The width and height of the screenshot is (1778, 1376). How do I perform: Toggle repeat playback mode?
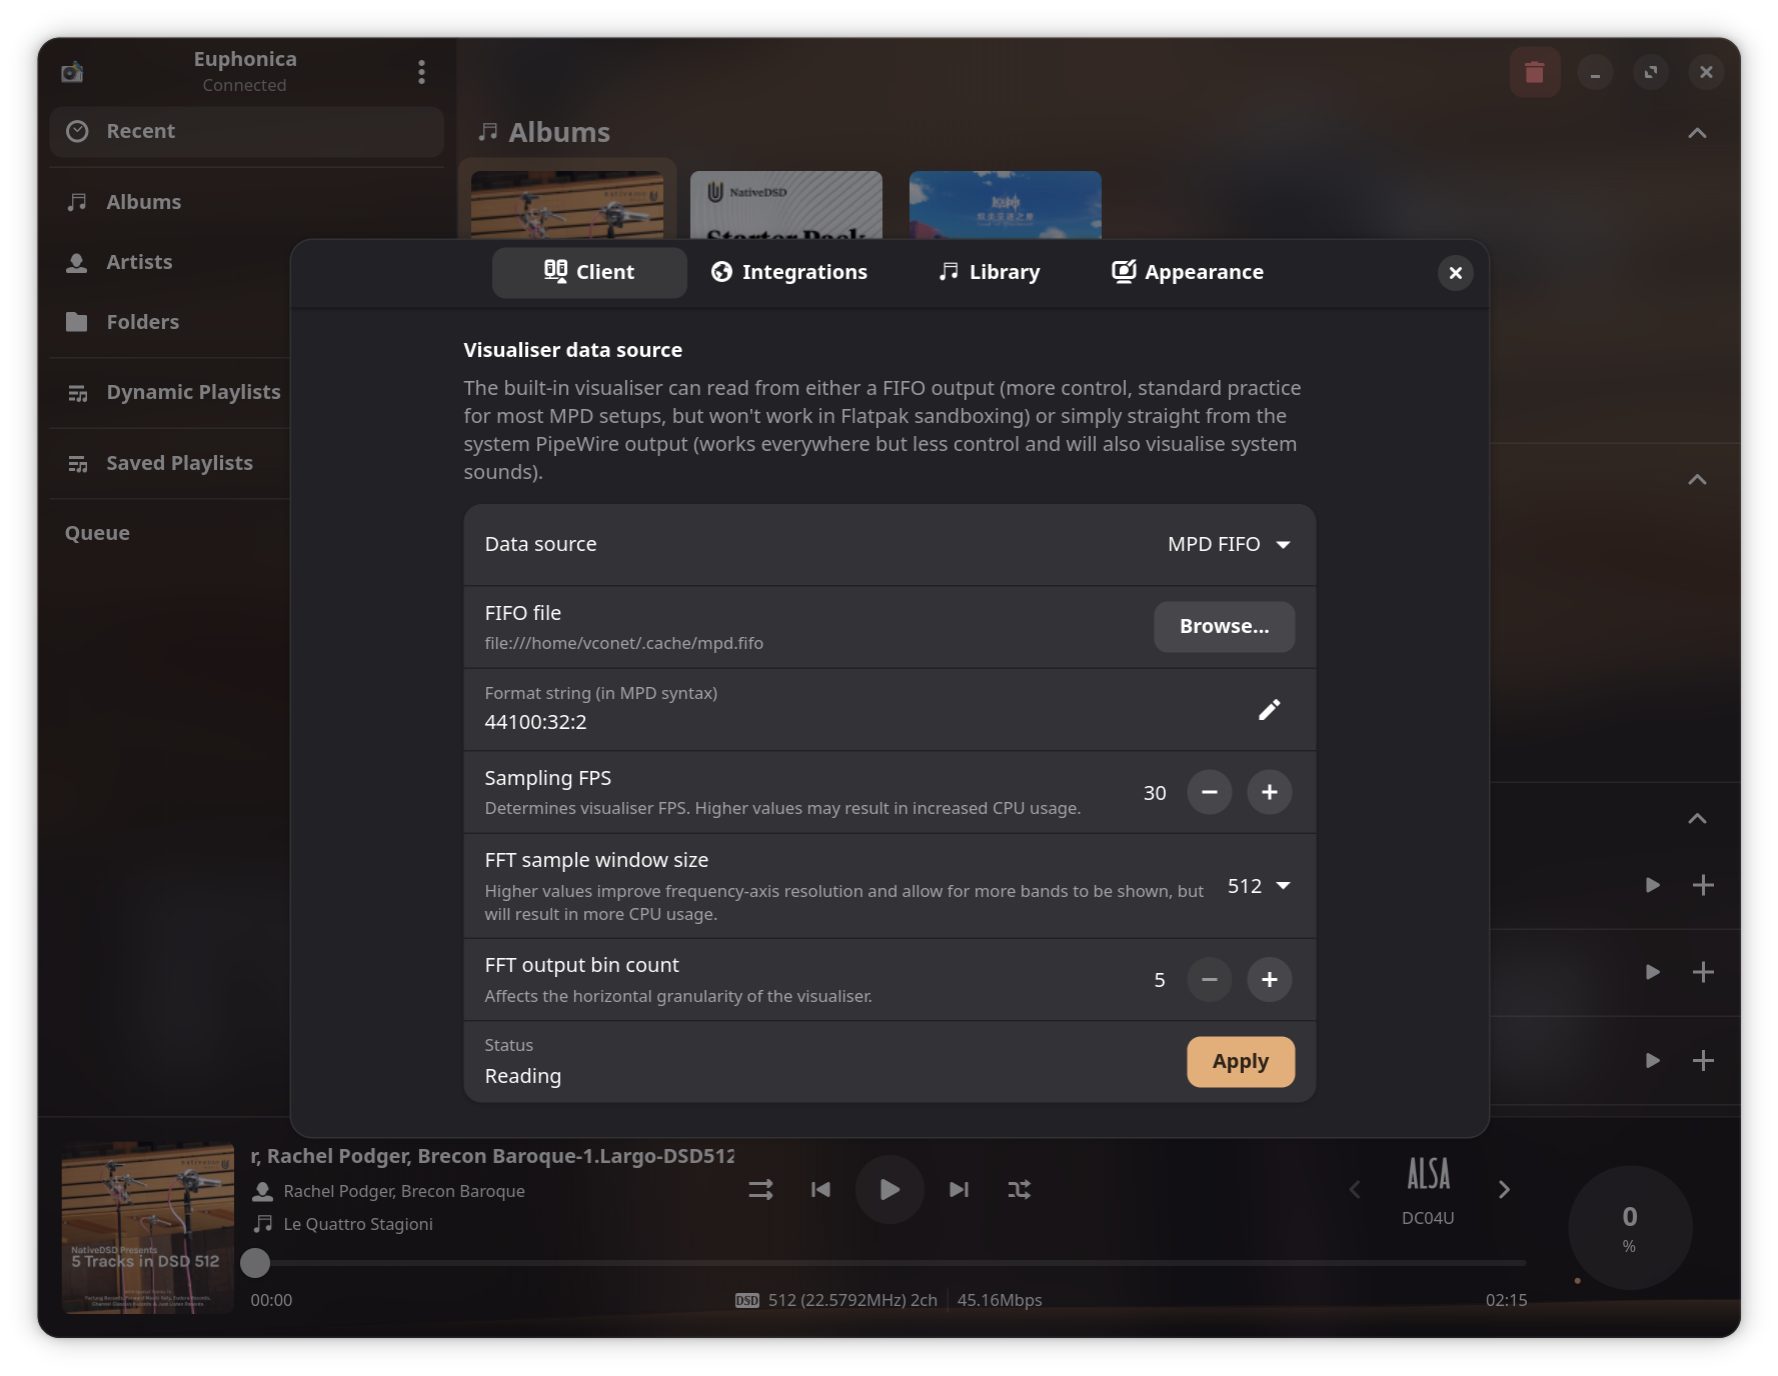tap(760, 1189)
